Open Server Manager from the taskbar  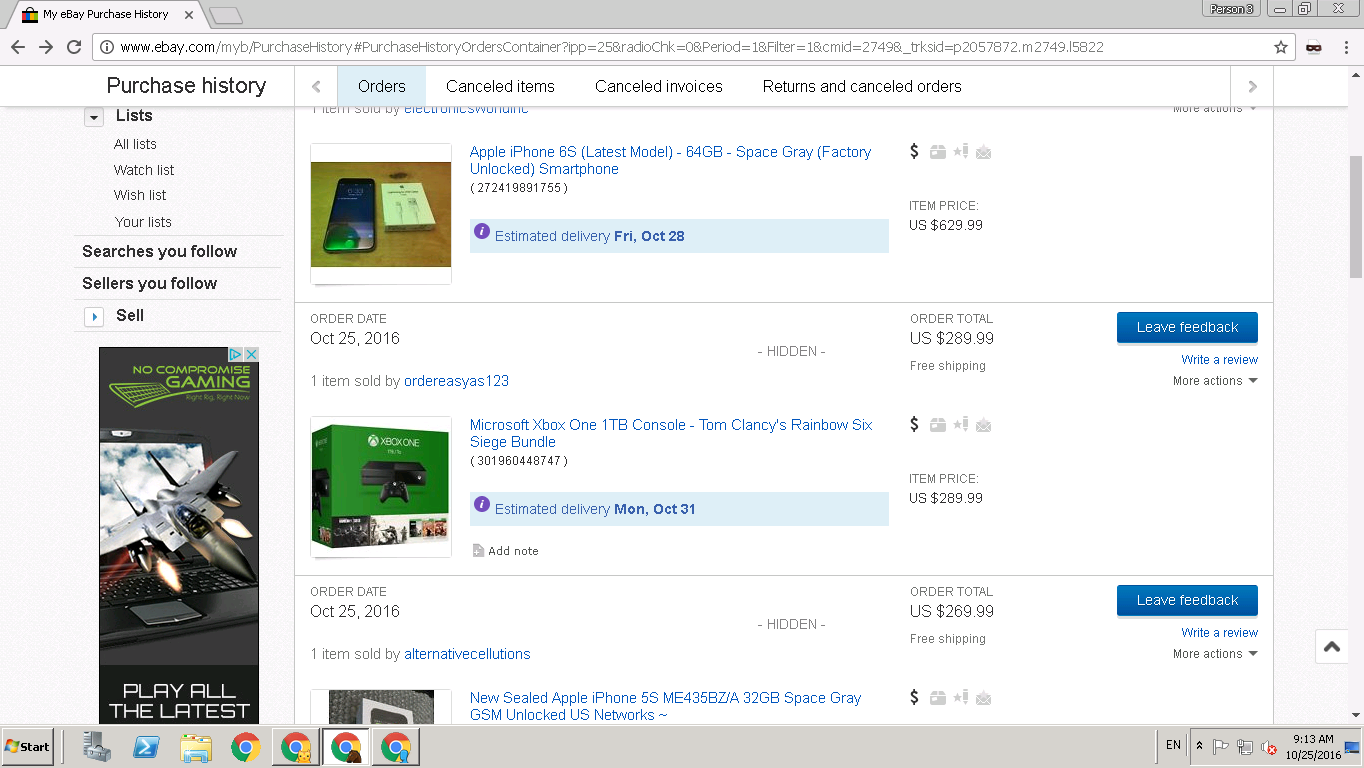[97, 747]
